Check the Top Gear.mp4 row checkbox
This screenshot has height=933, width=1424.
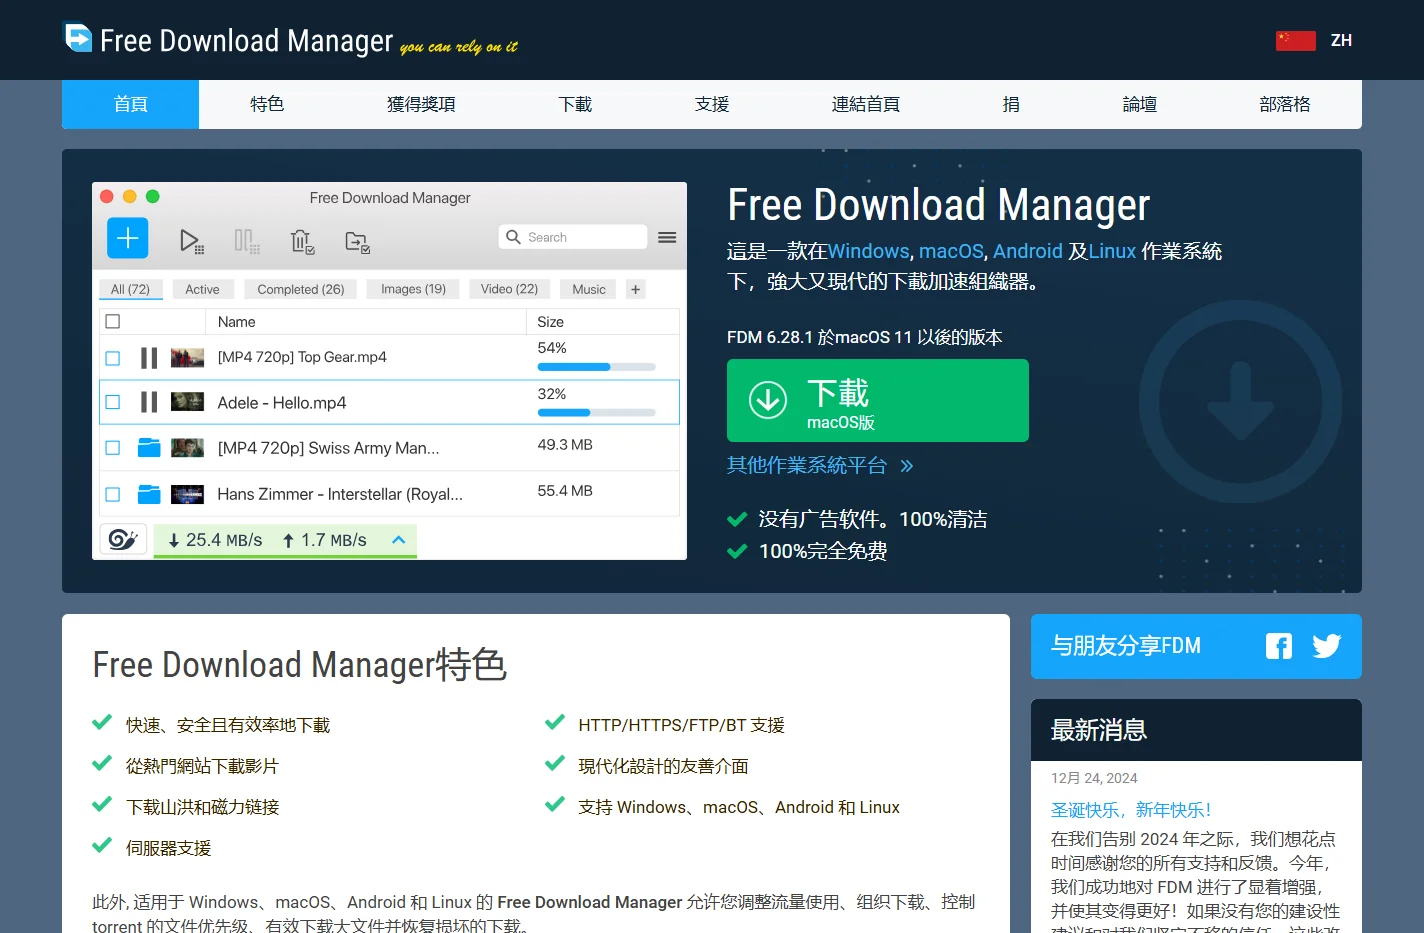tap(113, 358)
